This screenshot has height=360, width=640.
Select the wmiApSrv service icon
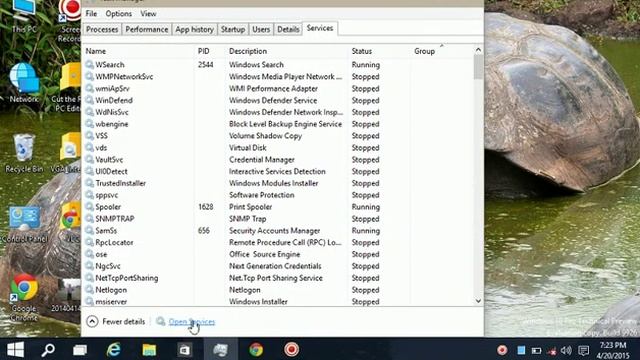tap(89, 88)
